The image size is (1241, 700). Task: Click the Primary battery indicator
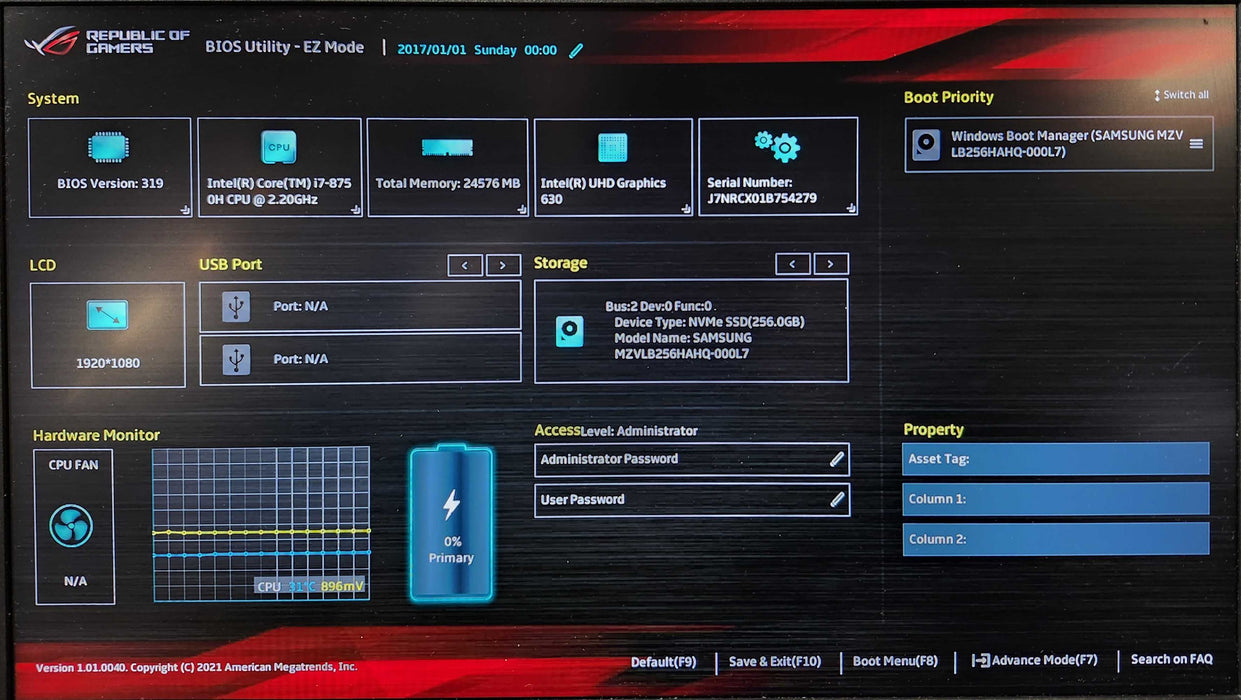(x=451, y=522)
